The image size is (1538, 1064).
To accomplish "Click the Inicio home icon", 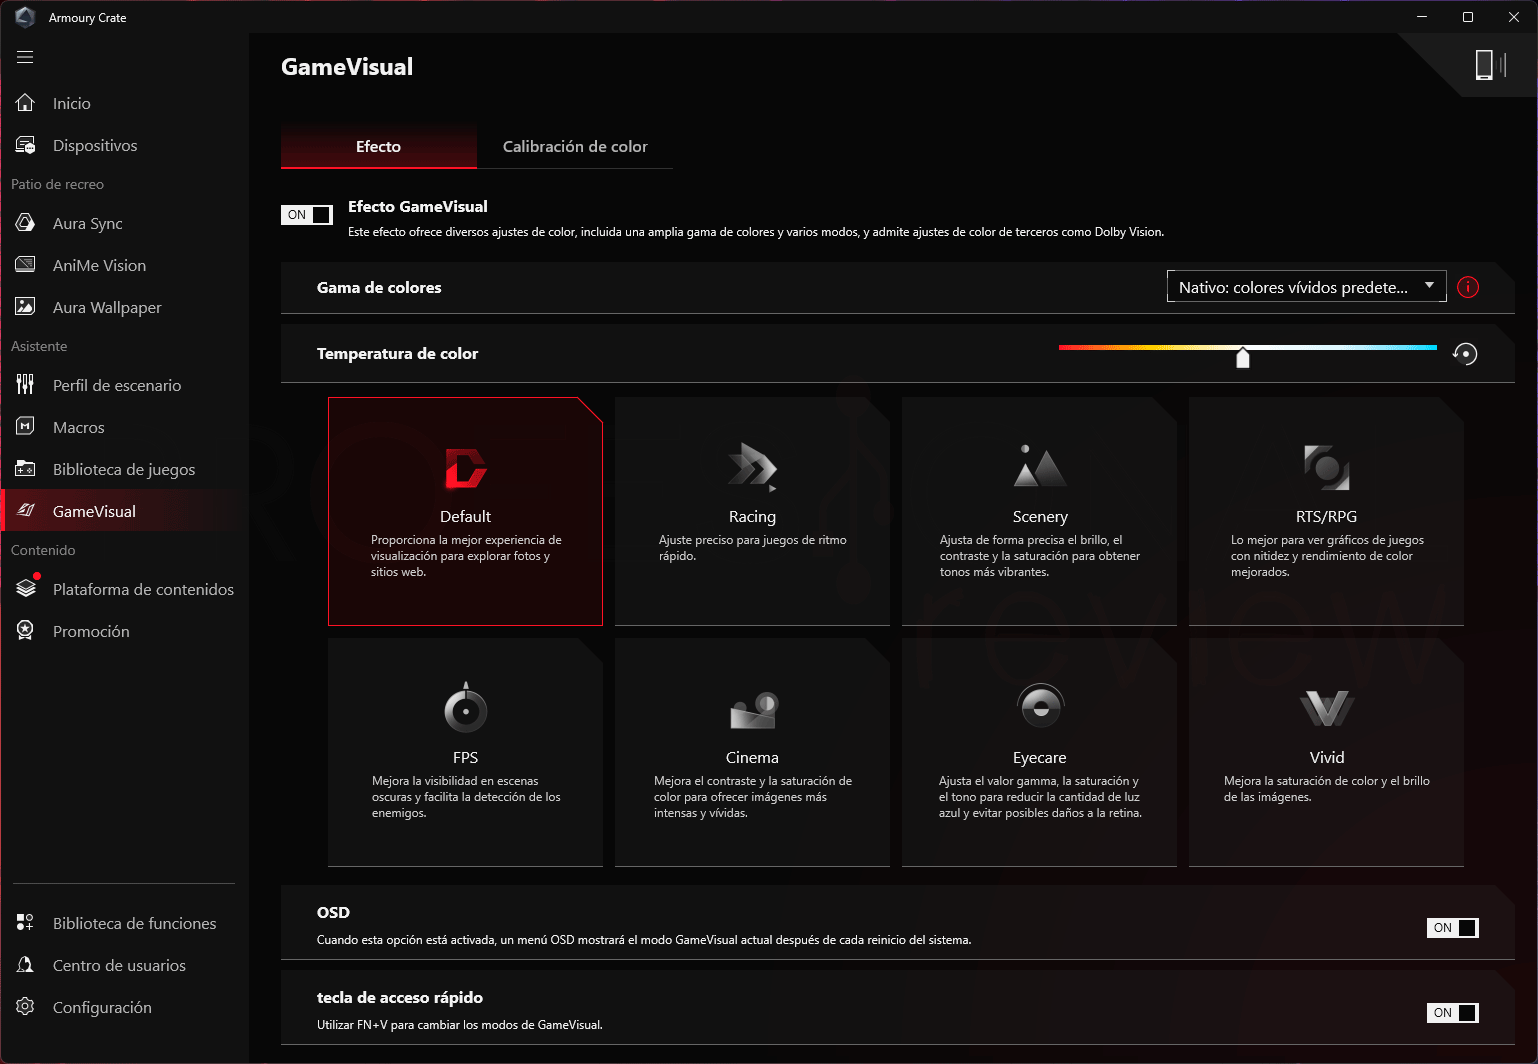I will (x=25, y=103).
